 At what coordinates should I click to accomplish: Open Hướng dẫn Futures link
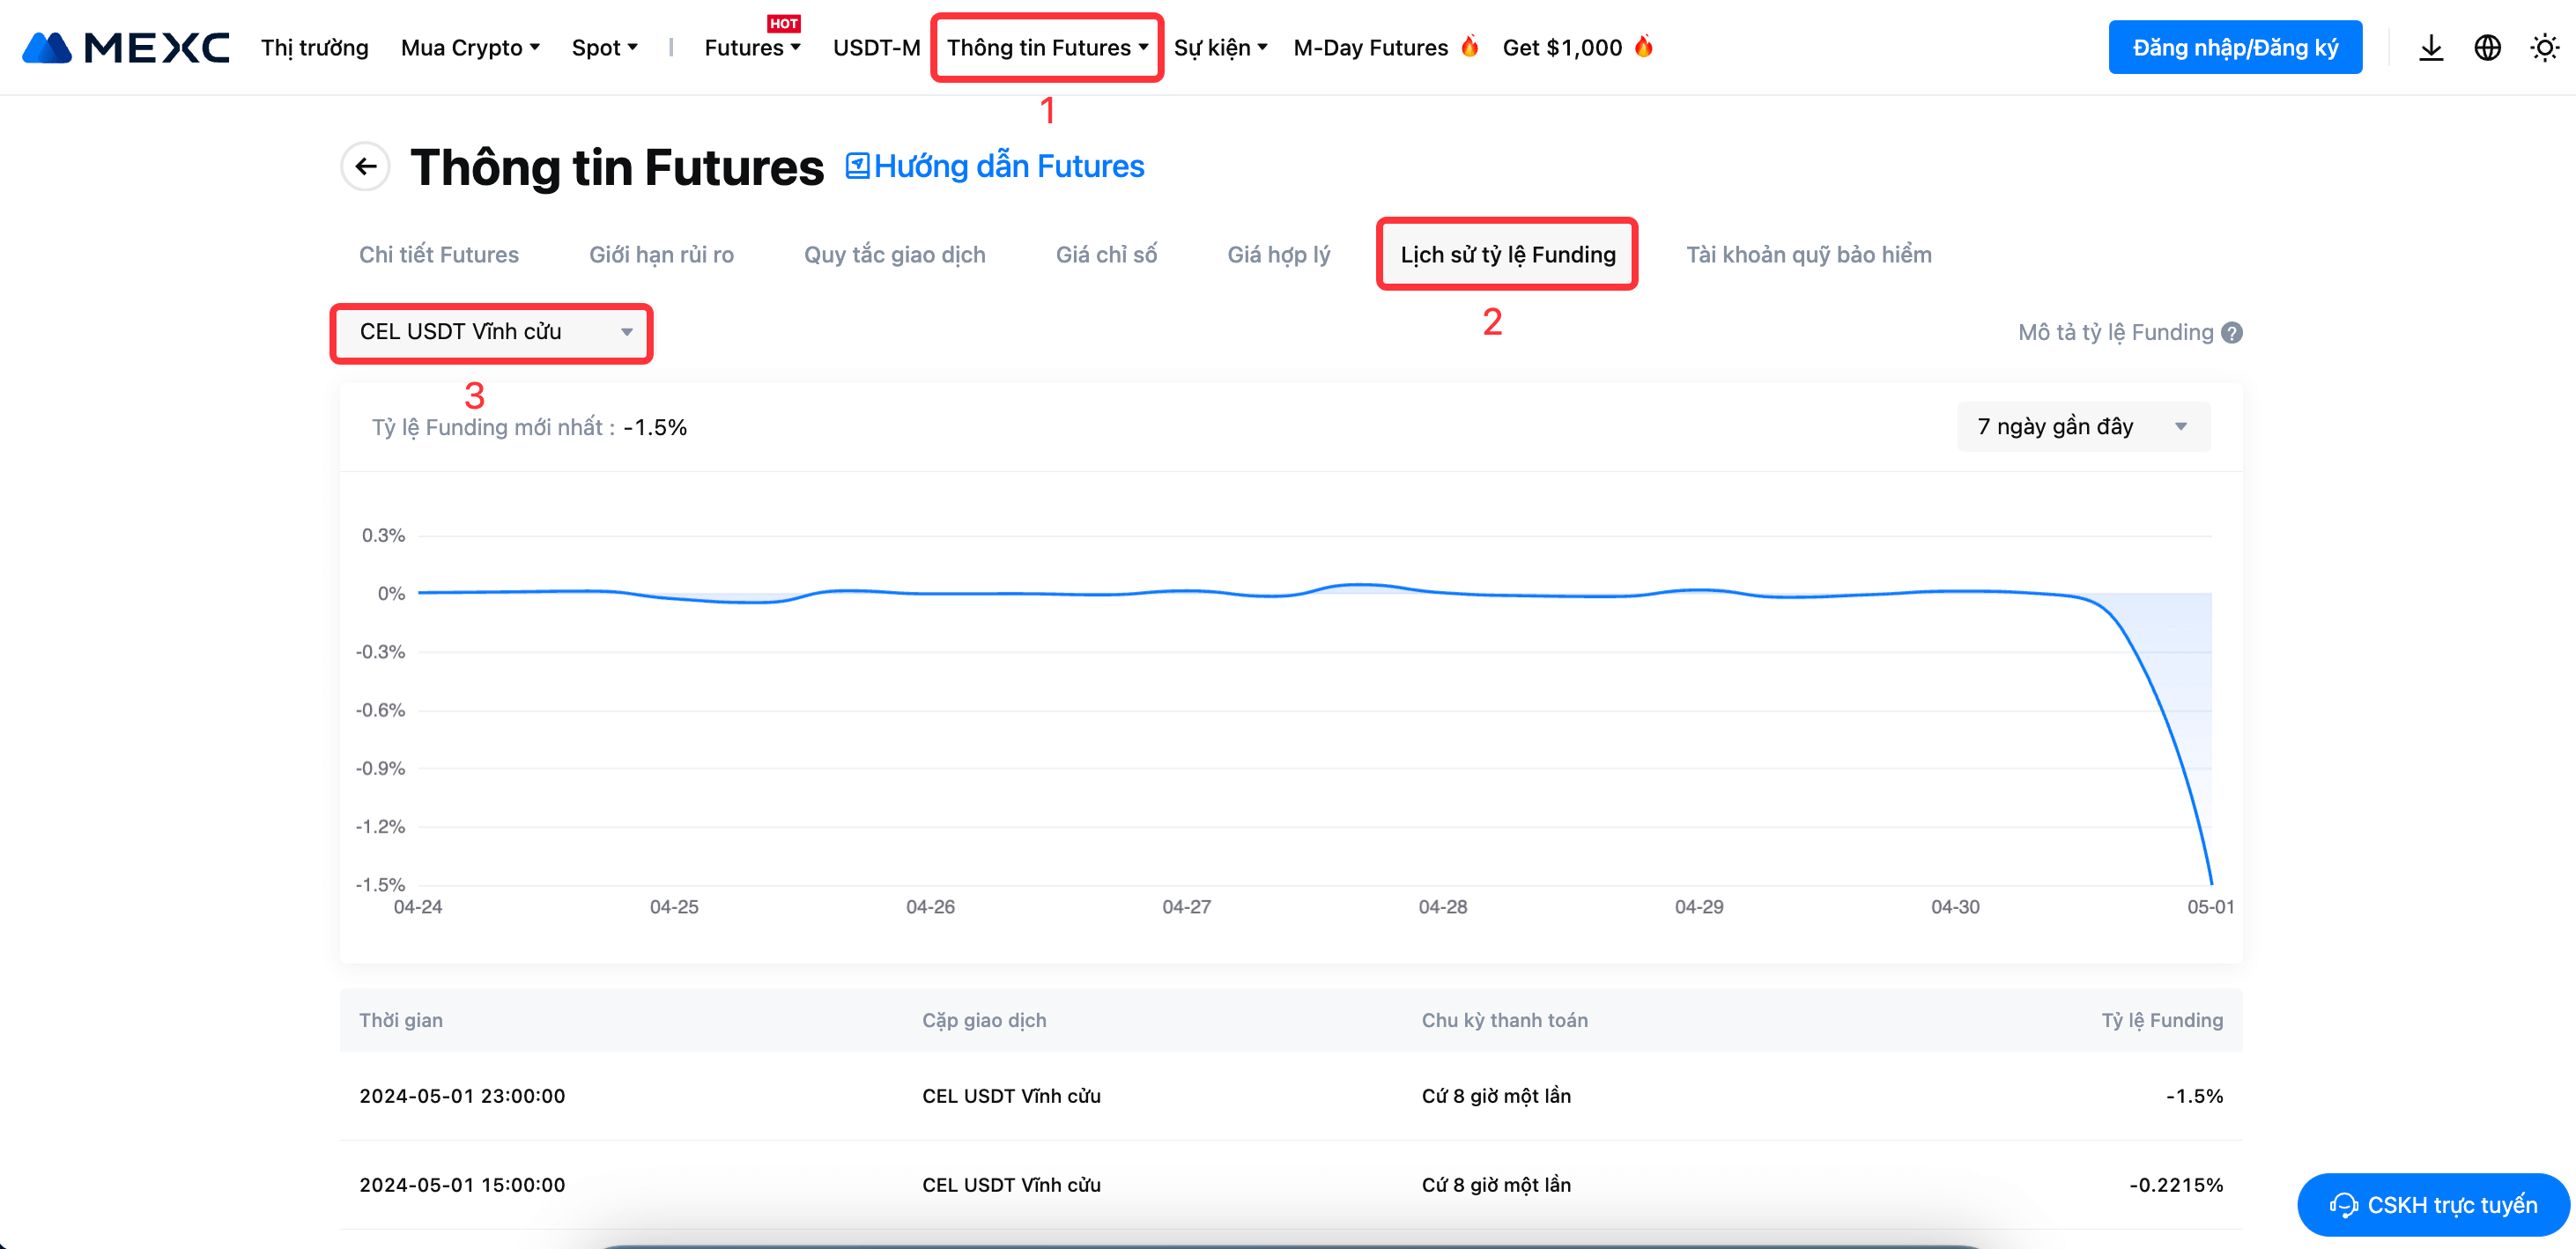coord(1008,166)
